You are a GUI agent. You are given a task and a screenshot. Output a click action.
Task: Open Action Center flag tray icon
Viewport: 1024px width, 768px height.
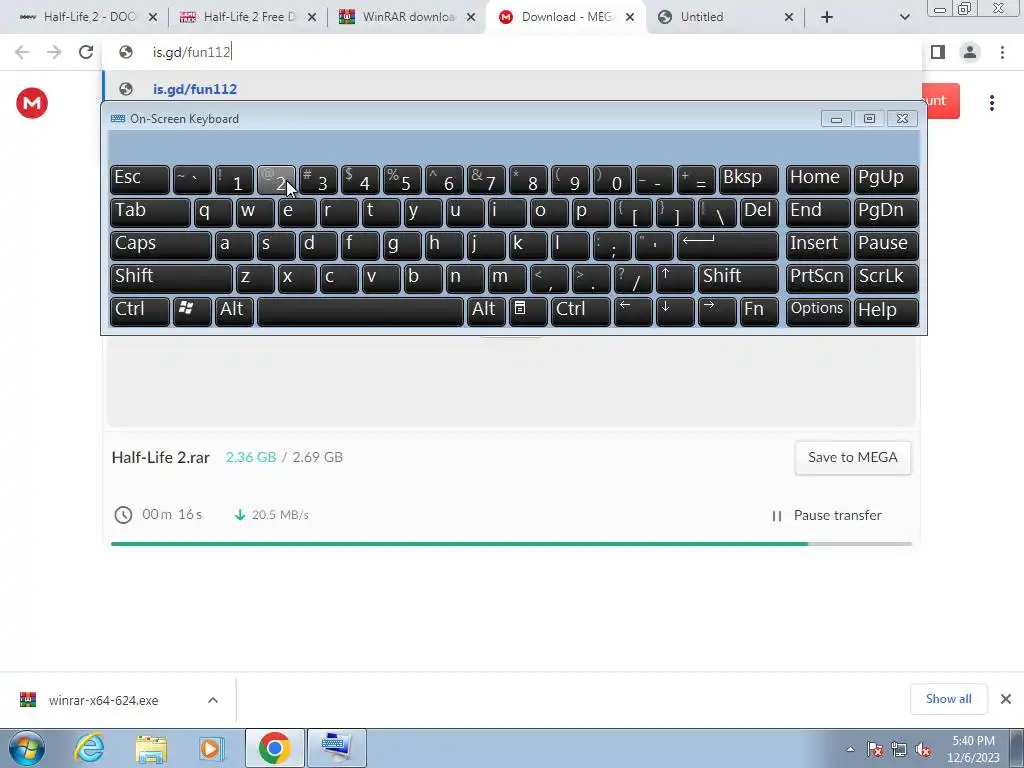(875, 750)
